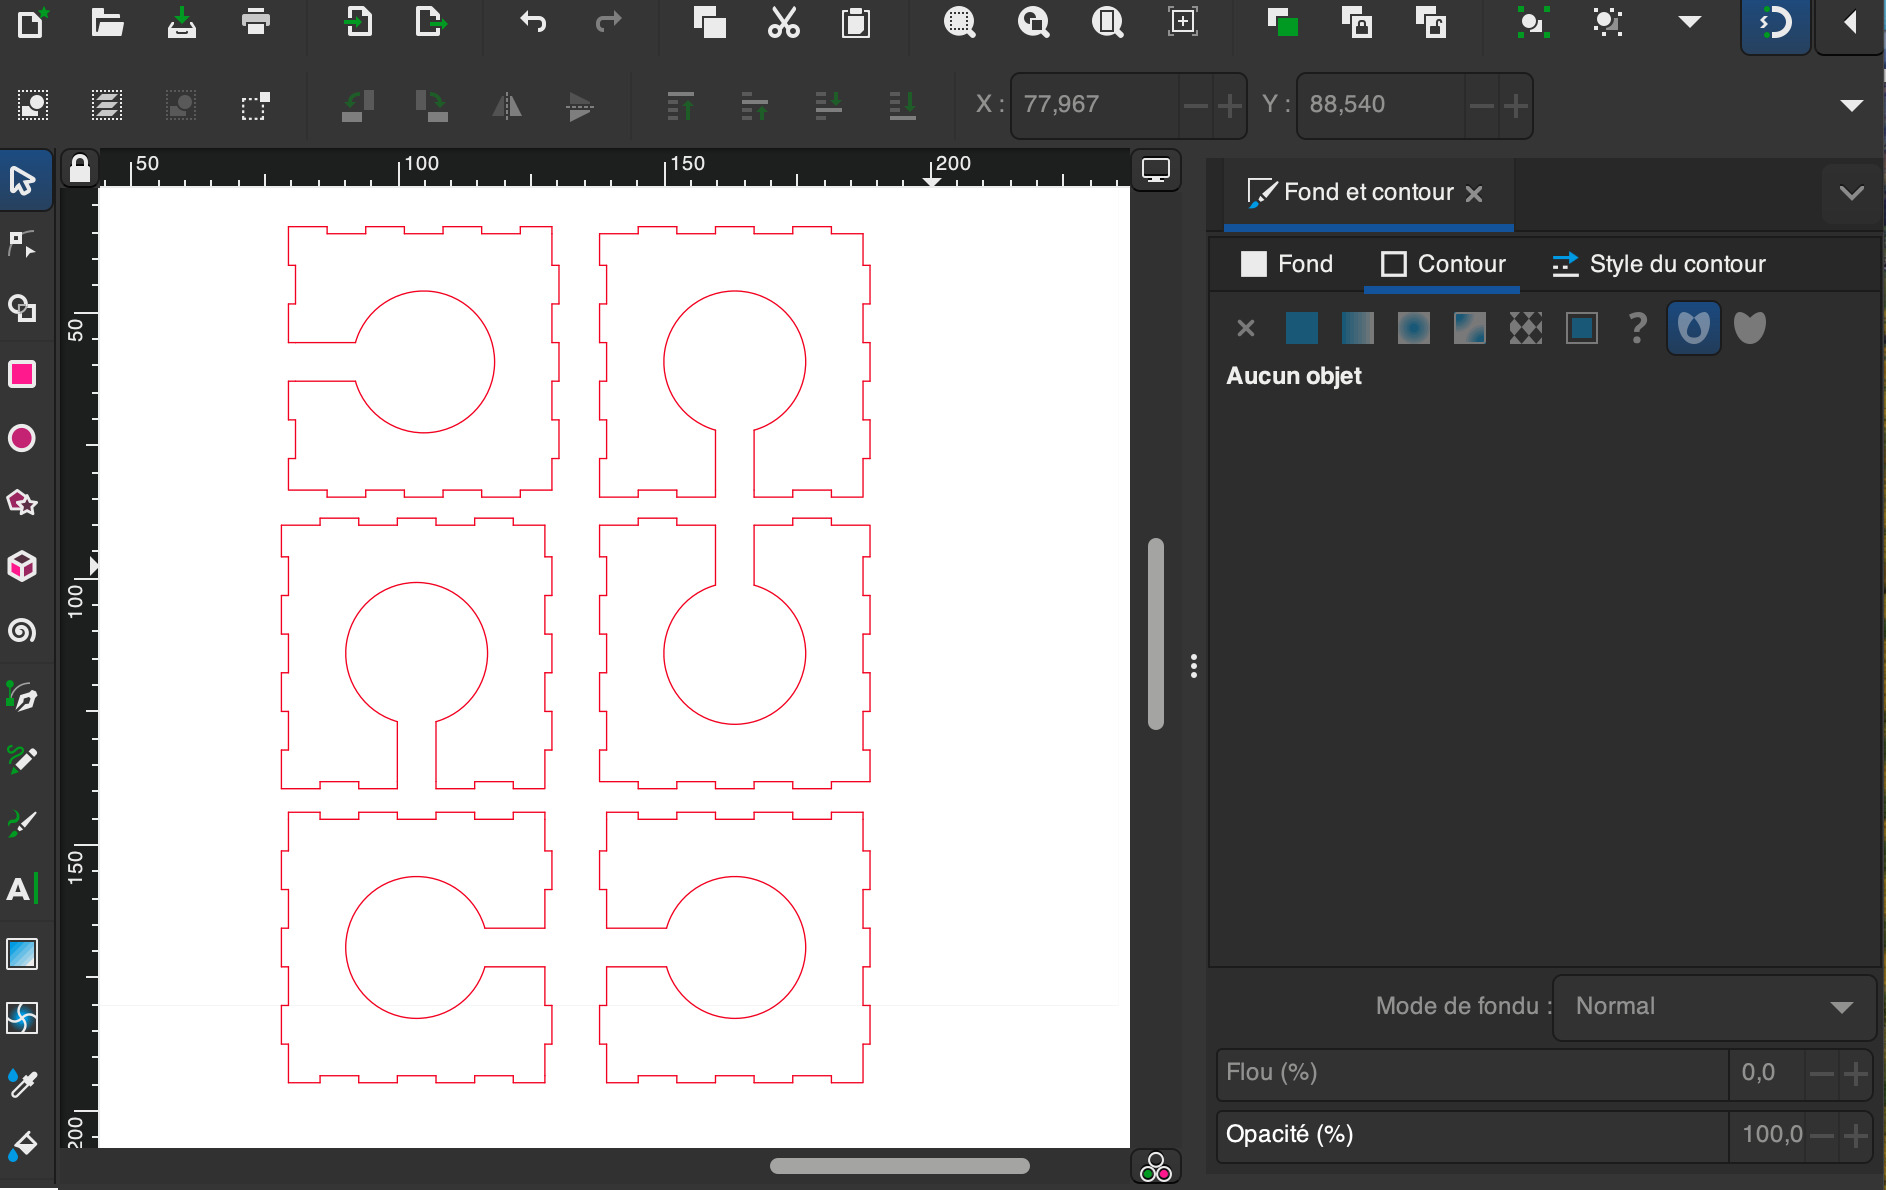Screen dimensions: 1886x1190
Task: Open the Mode de fondu dropdown
Action: tap(1714, 1007)
